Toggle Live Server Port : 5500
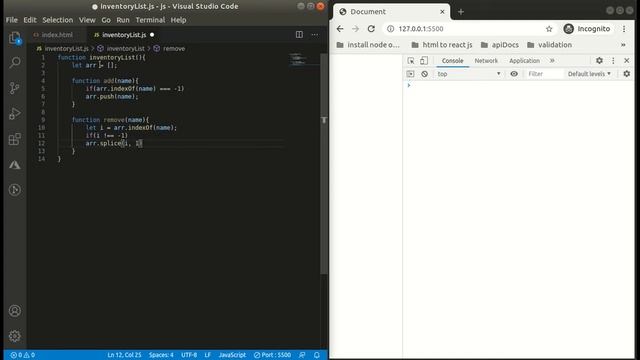The width and height of the screenshot is (640, 360). click(x=272, y=355)
